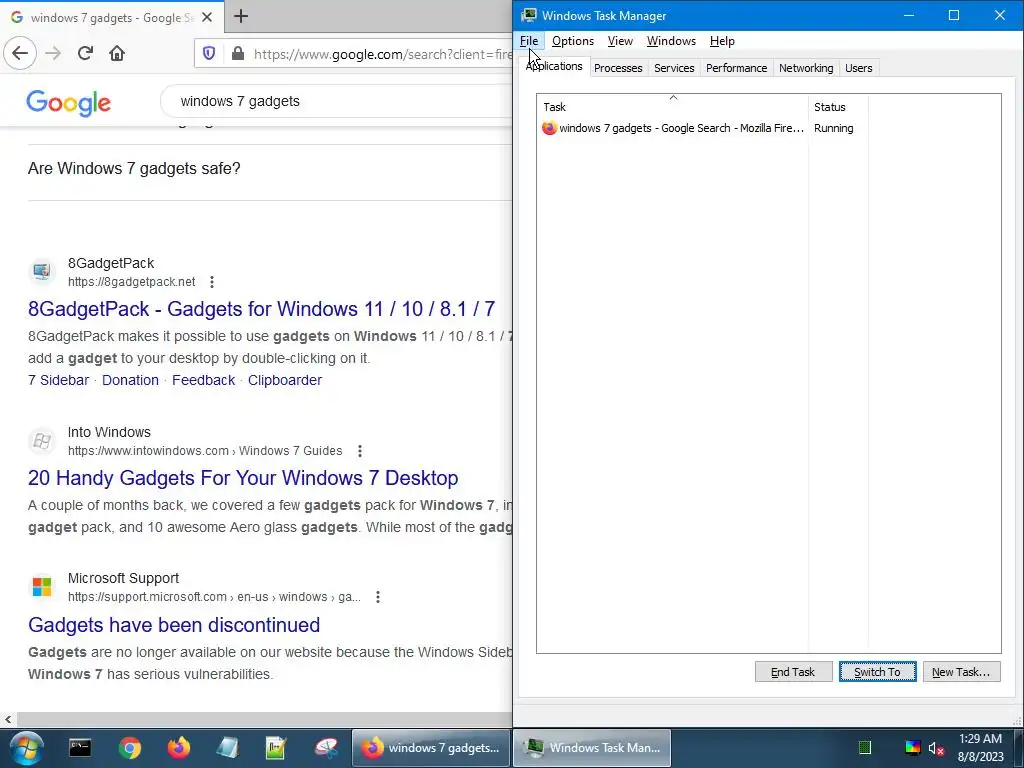Open the pinned notepad-style taskbar icon
The height and width of the screenshot is (768, 1024).
[x=227, y=748]
